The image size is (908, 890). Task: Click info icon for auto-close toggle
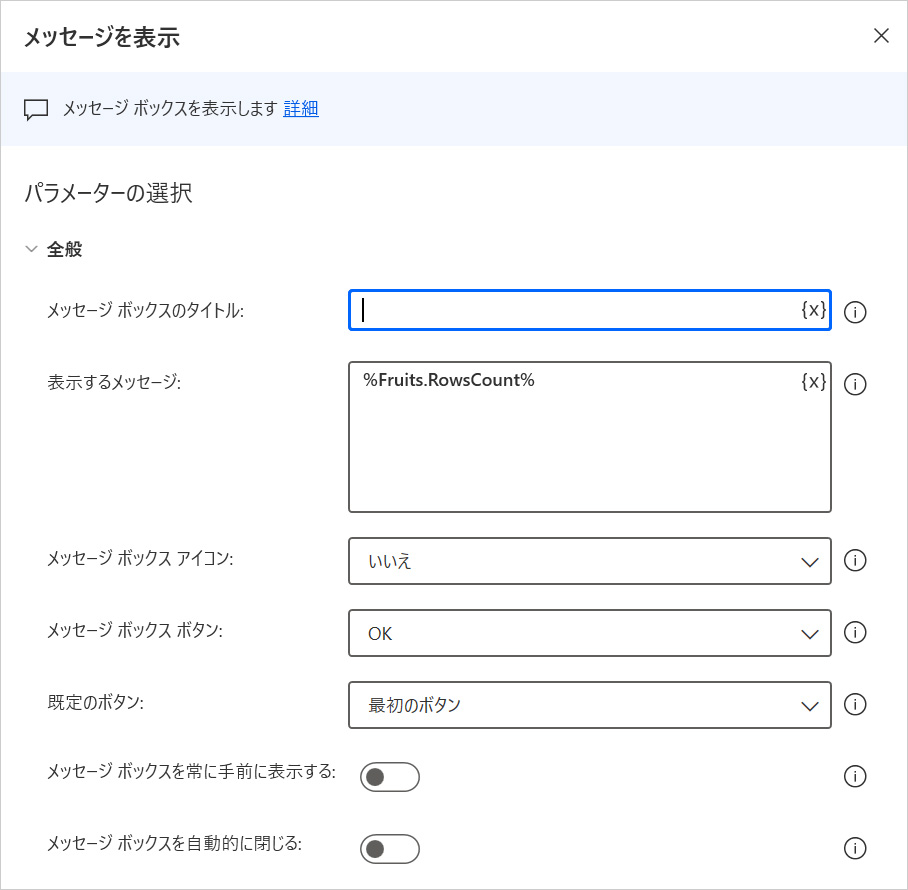[854, 849]
